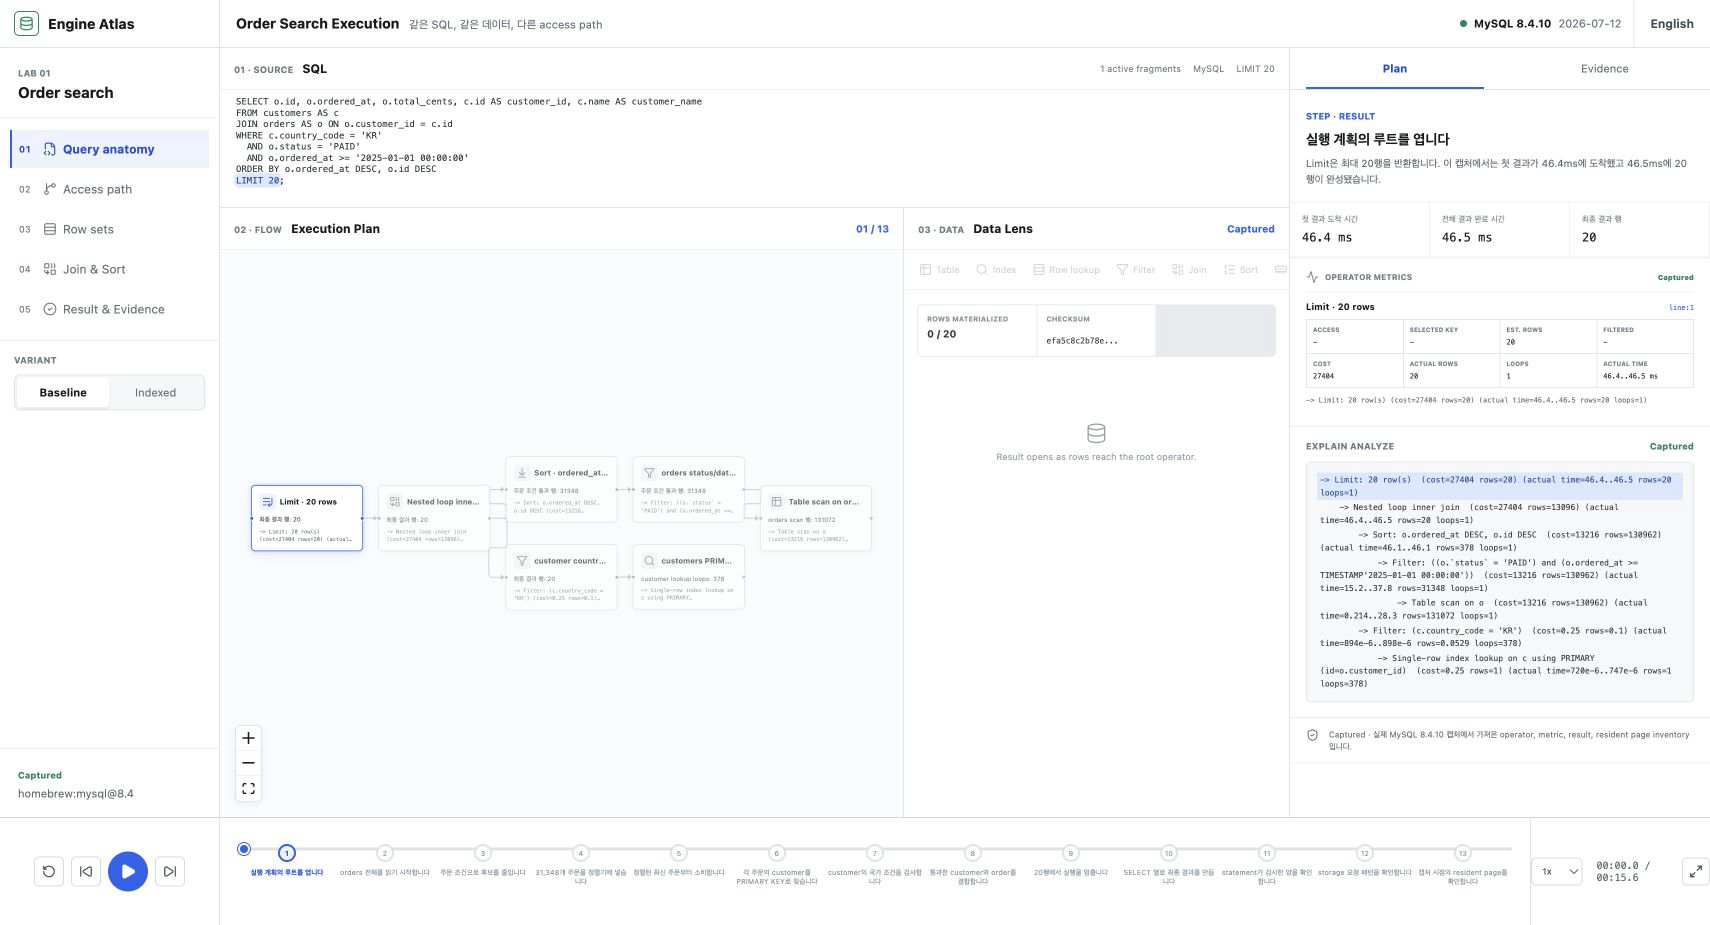Click the timeline start position handle
The height and width of the screenshot is (925, 1710).
[x=244, y=849]
